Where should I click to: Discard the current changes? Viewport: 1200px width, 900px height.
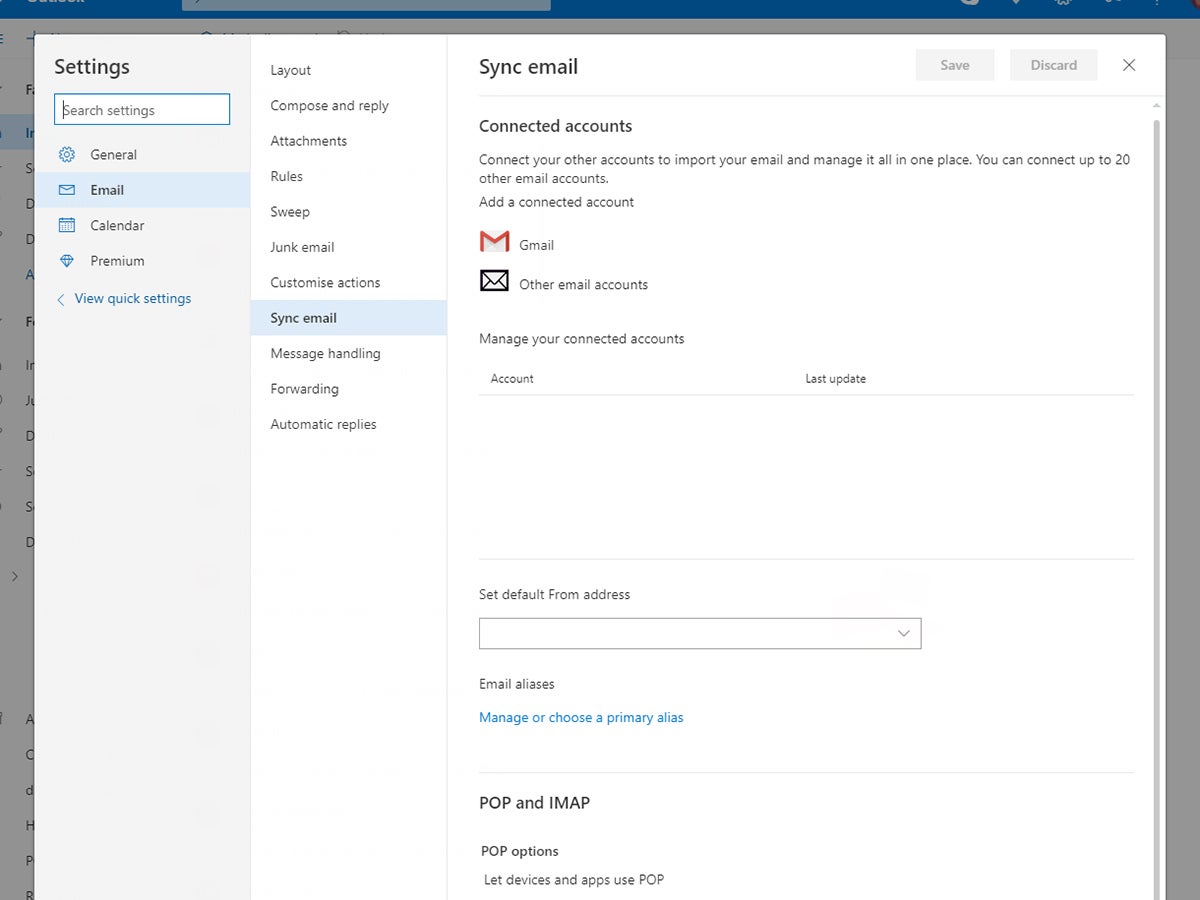coord(1054,64)
